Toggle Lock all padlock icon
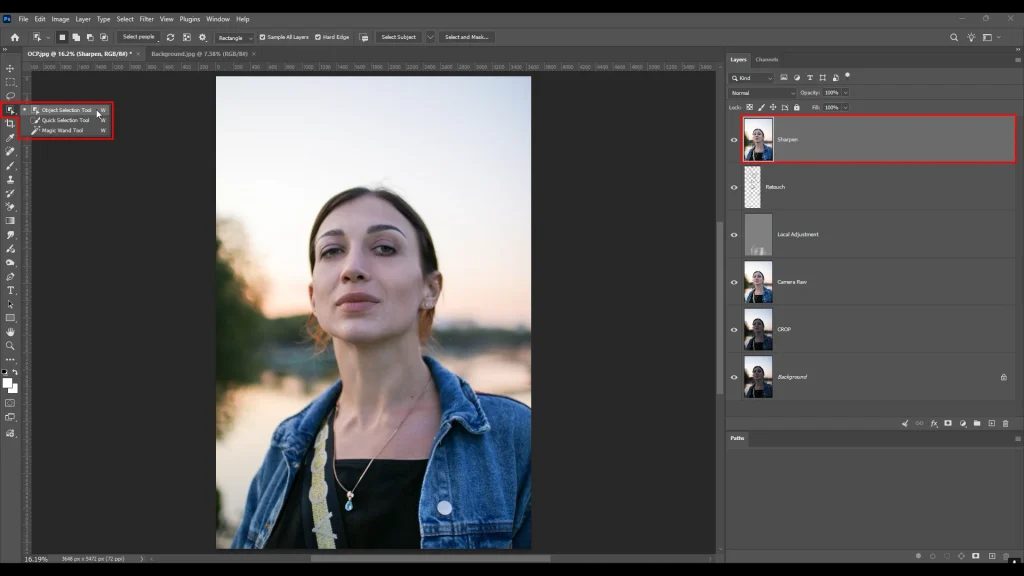 (797, 107)
